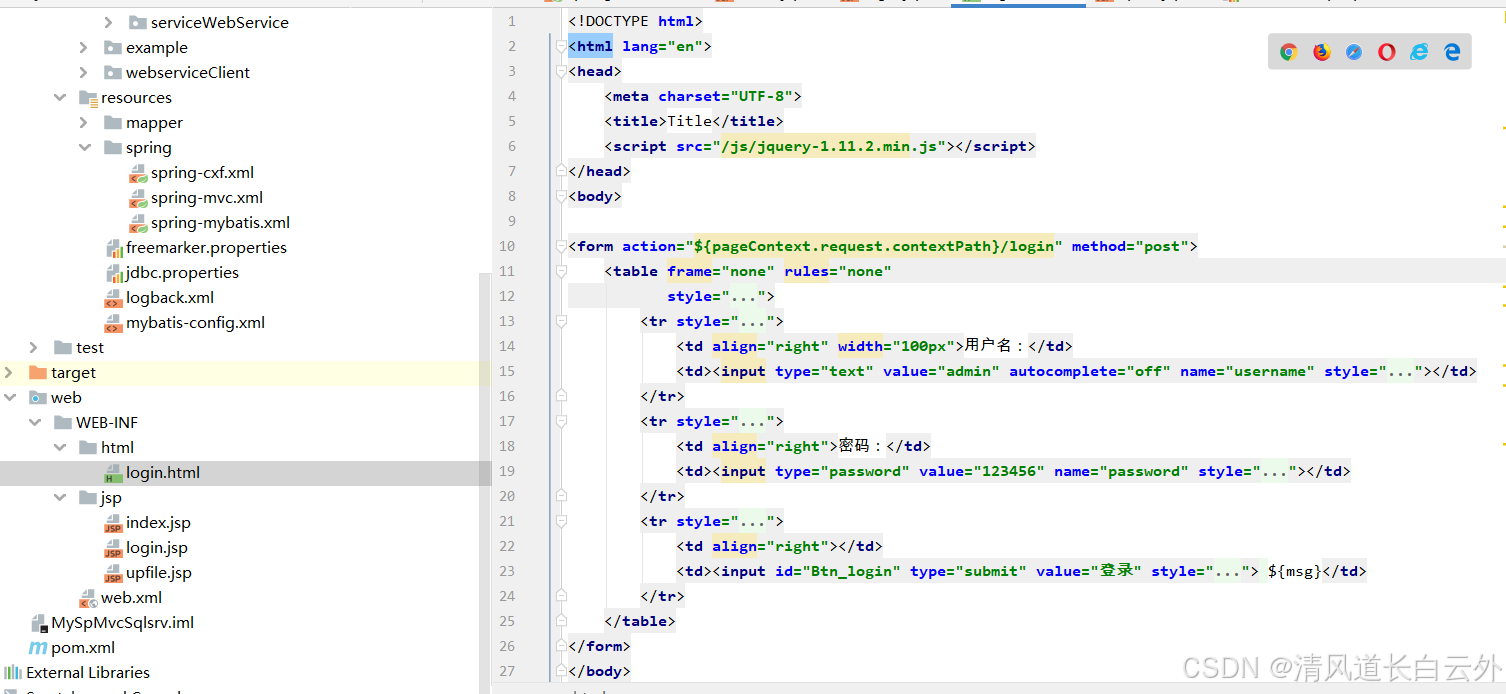1506x694 pixels.
Task: Open page preview in Chrome browser icon
Action: pos(1288,52)
